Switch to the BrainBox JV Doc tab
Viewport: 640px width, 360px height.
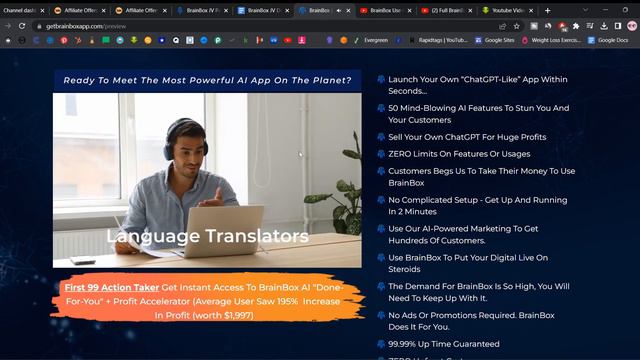tap(263, 11)
